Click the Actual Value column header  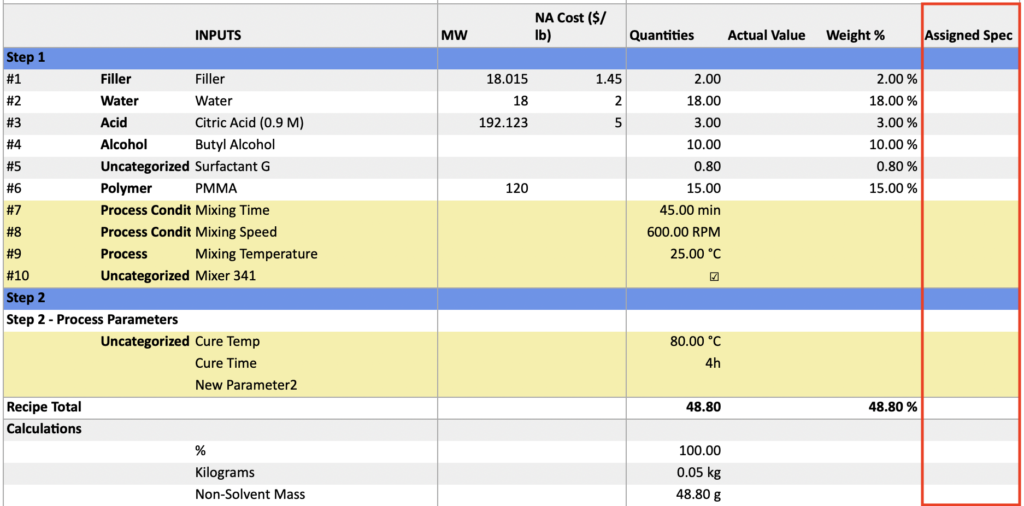pos(766,35)
